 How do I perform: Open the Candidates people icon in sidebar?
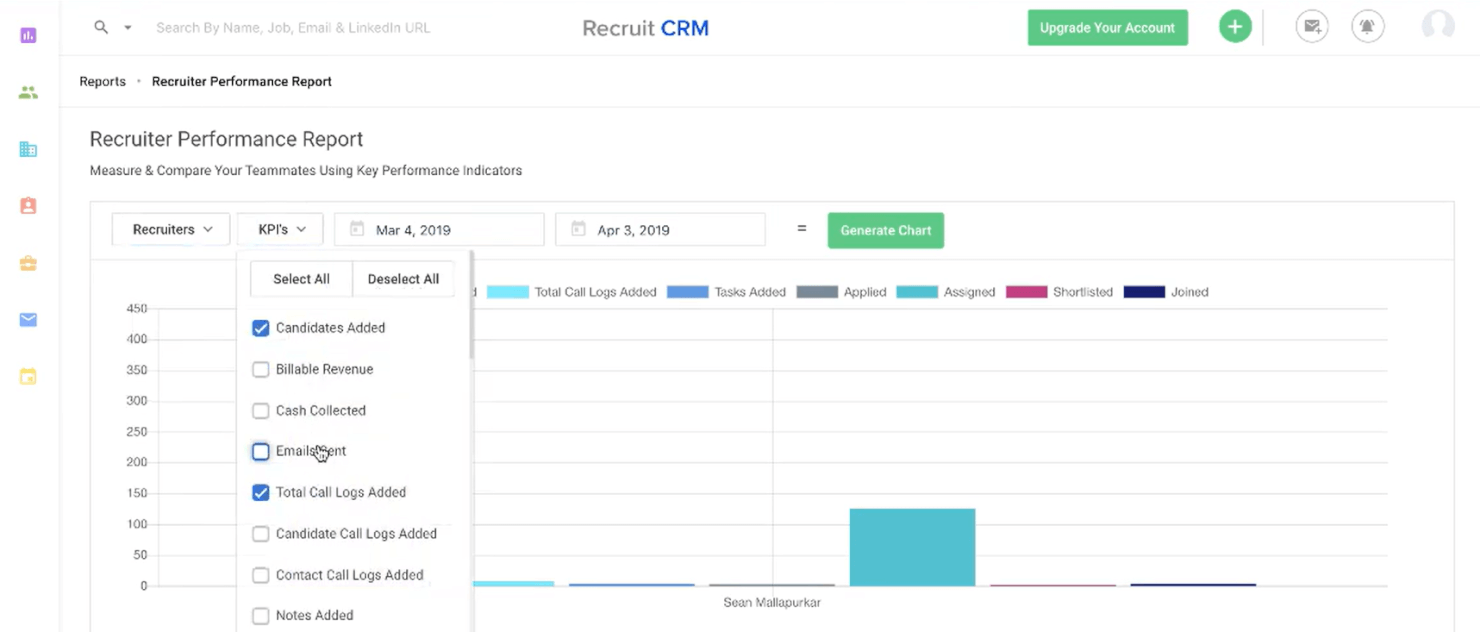28,92
